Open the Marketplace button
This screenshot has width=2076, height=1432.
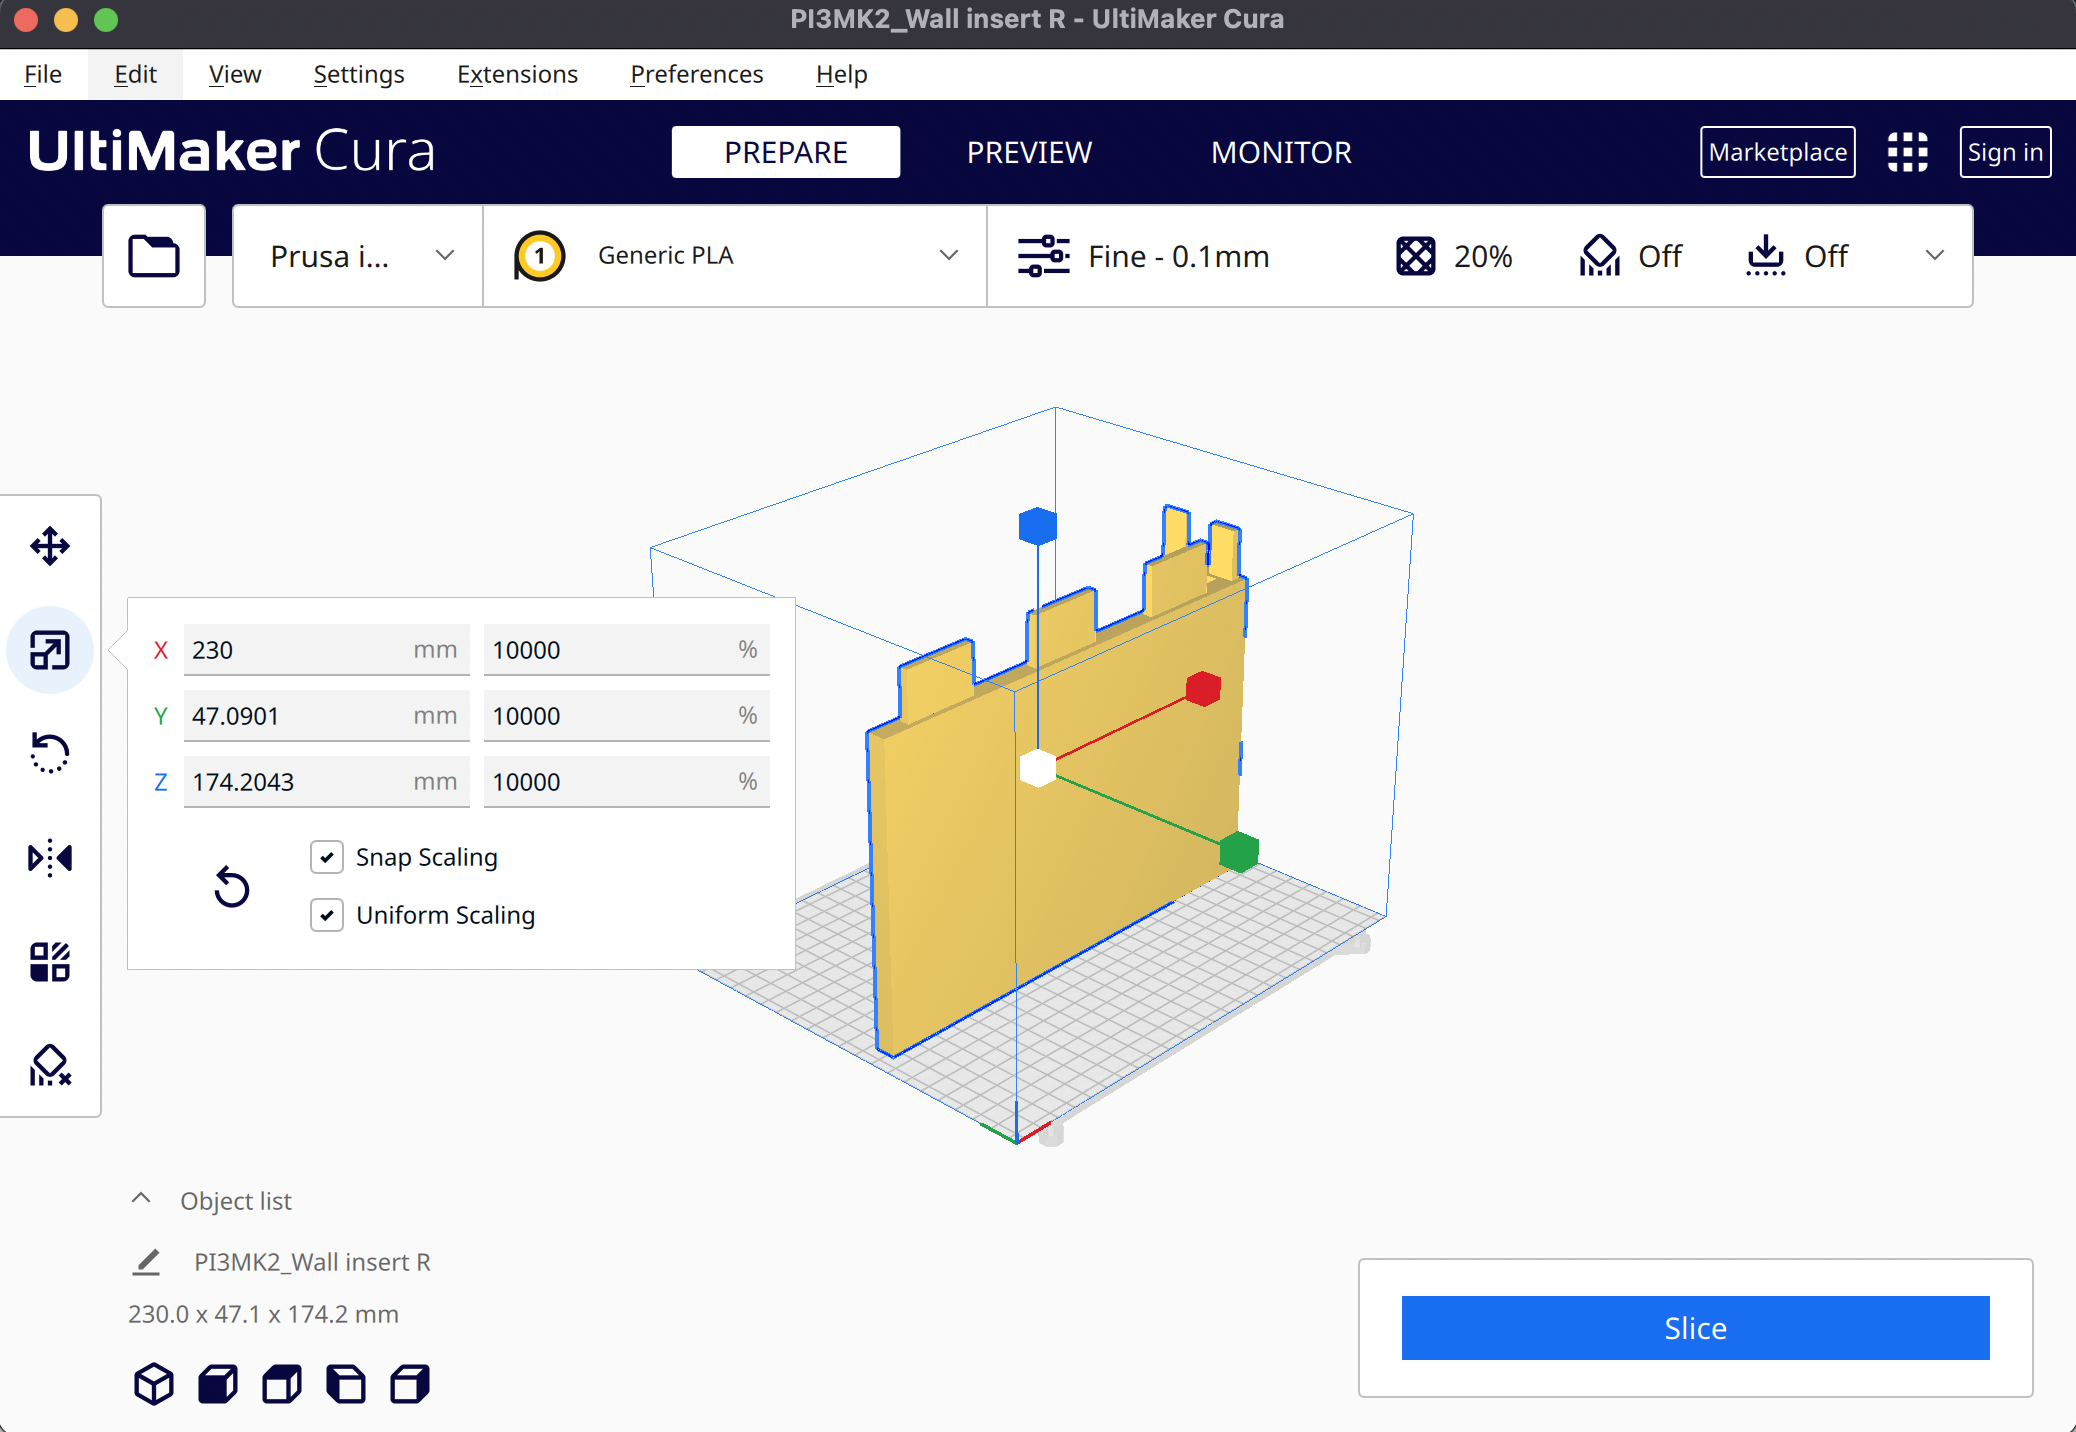(x=1777, y=152)
